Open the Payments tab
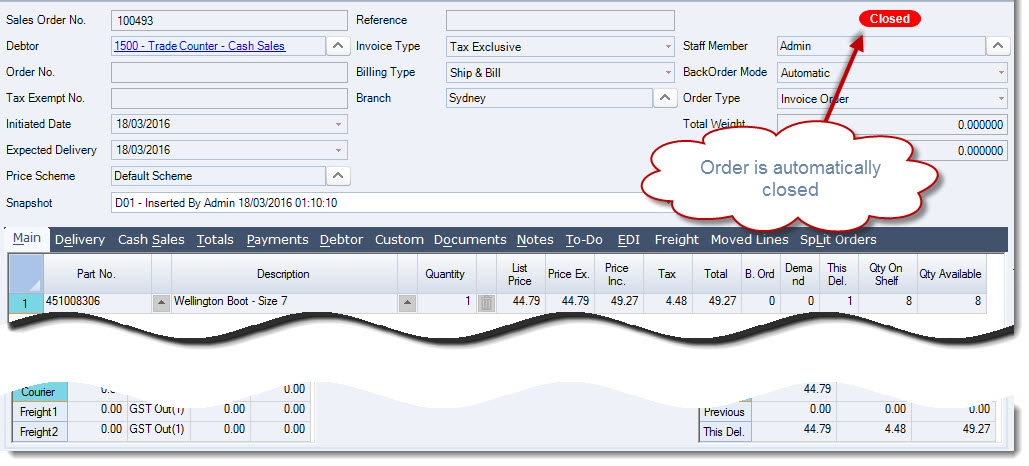This screenshot has height=466, width=1029. pyautogui.click(x=278, y=240)
